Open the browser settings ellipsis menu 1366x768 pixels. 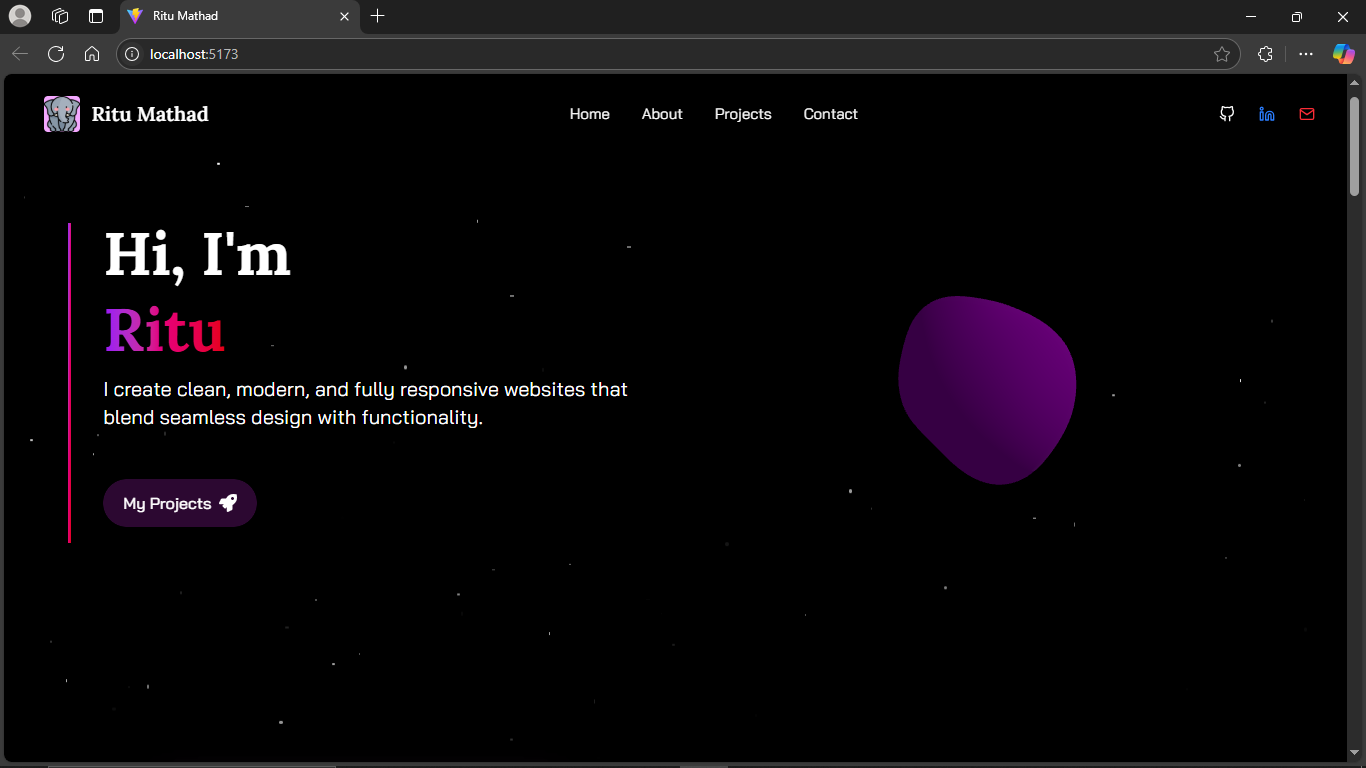1305,54
